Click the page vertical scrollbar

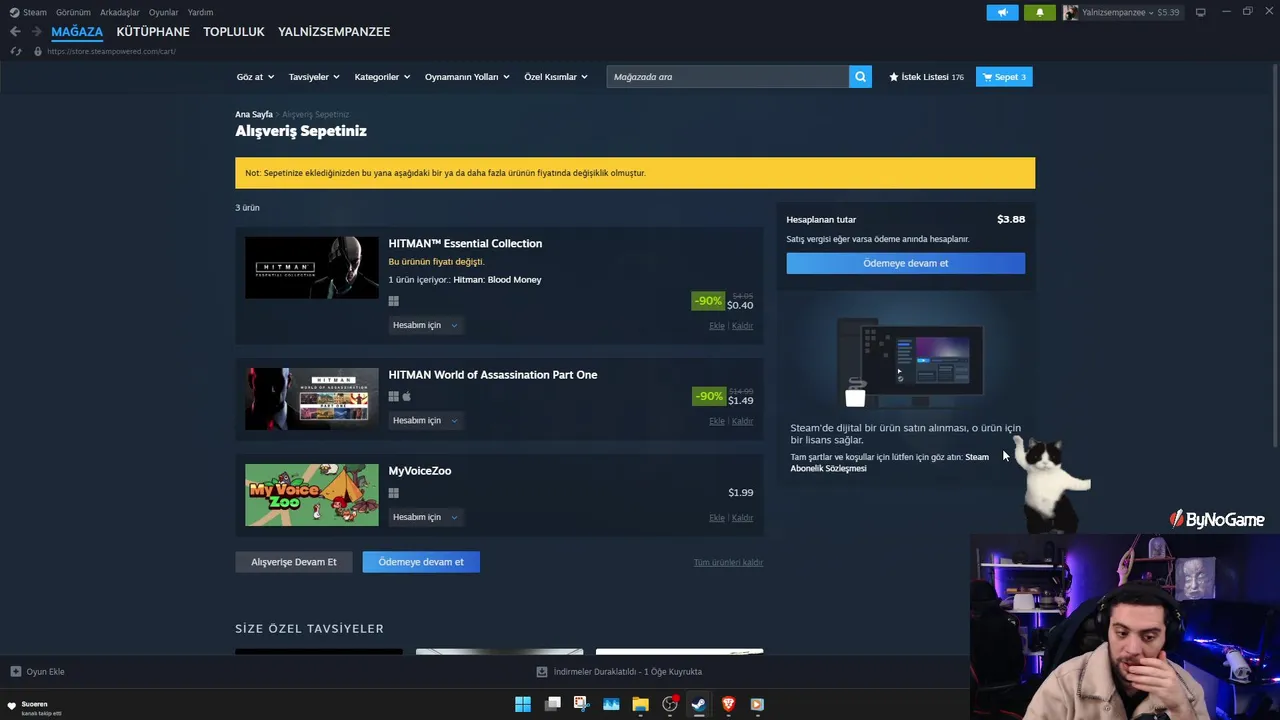point(1274,256)
